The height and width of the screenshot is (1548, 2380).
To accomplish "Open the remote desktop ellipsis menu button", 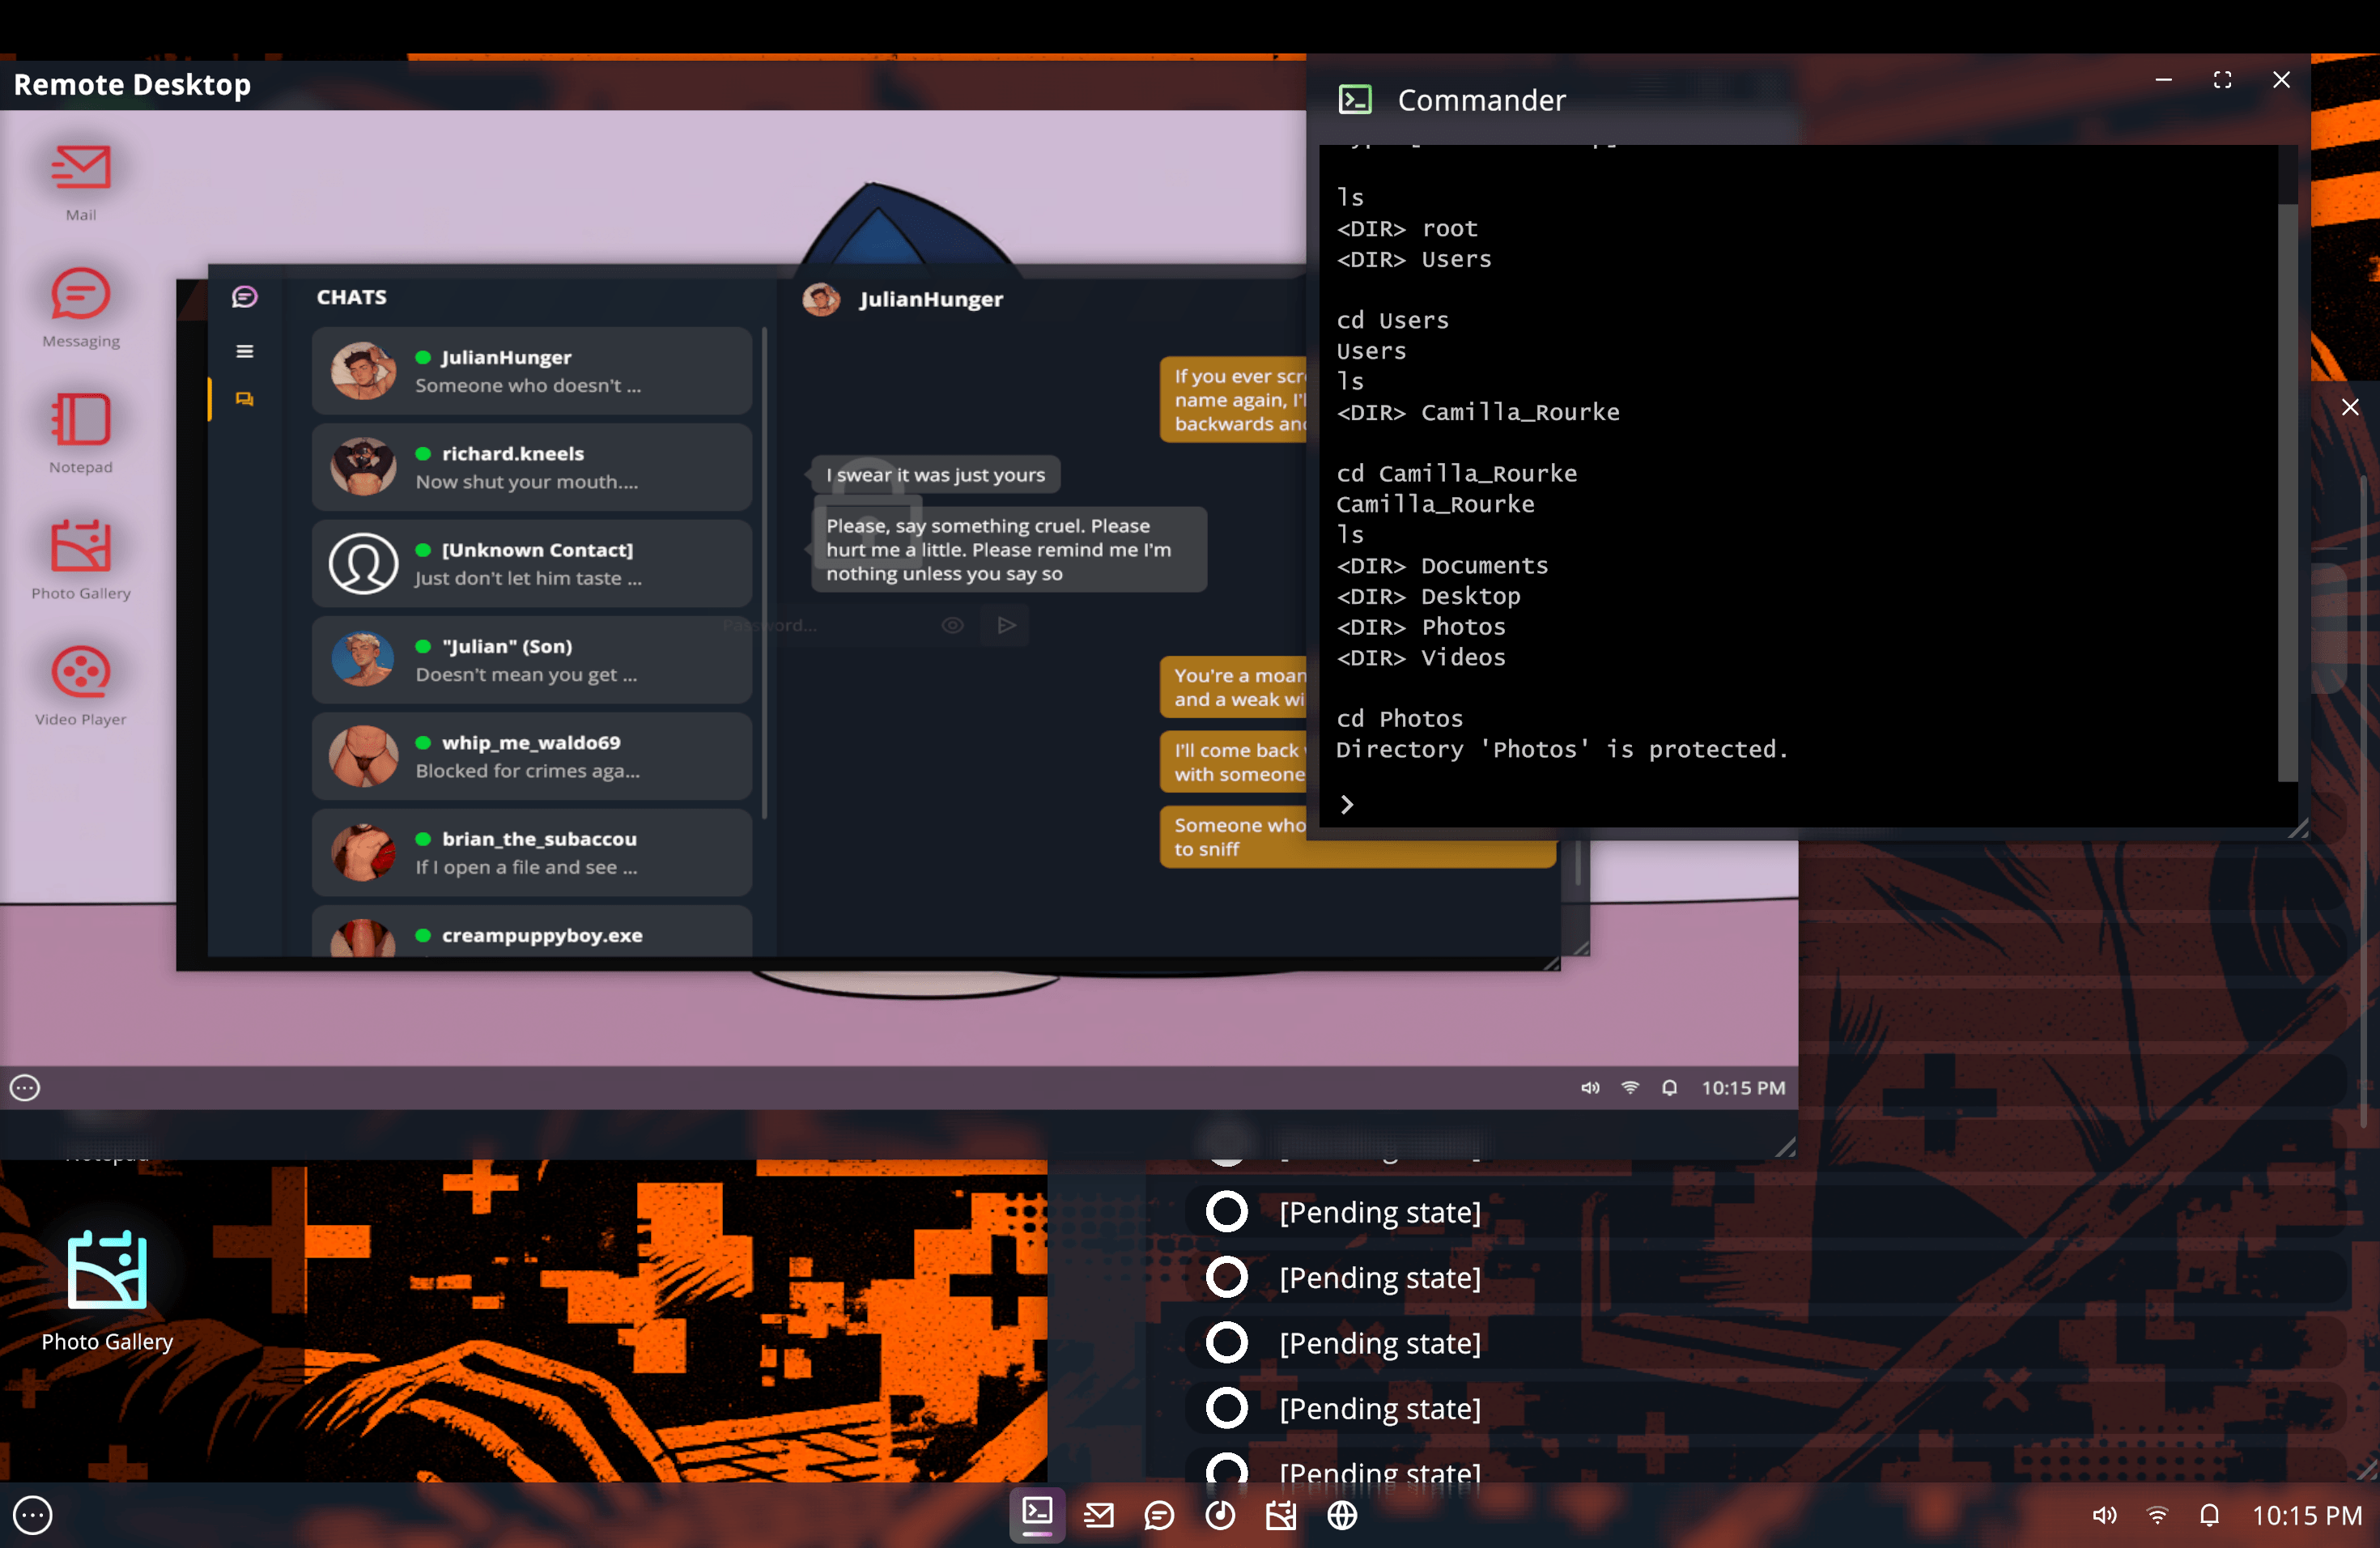I will pyautogui.click(x=25, y=1087).
